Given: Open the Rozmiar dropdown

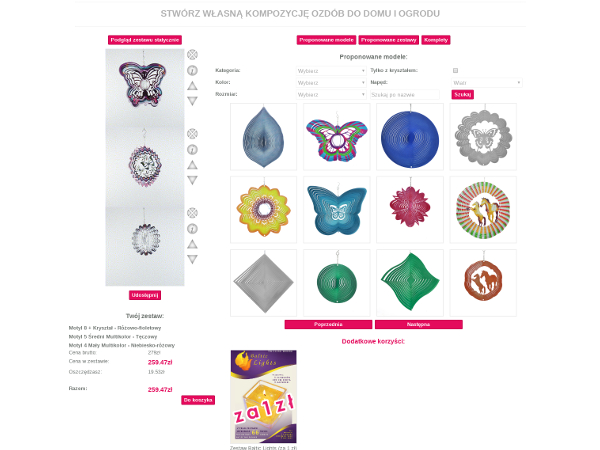Looking at the screenshot, I should (331, 95).
